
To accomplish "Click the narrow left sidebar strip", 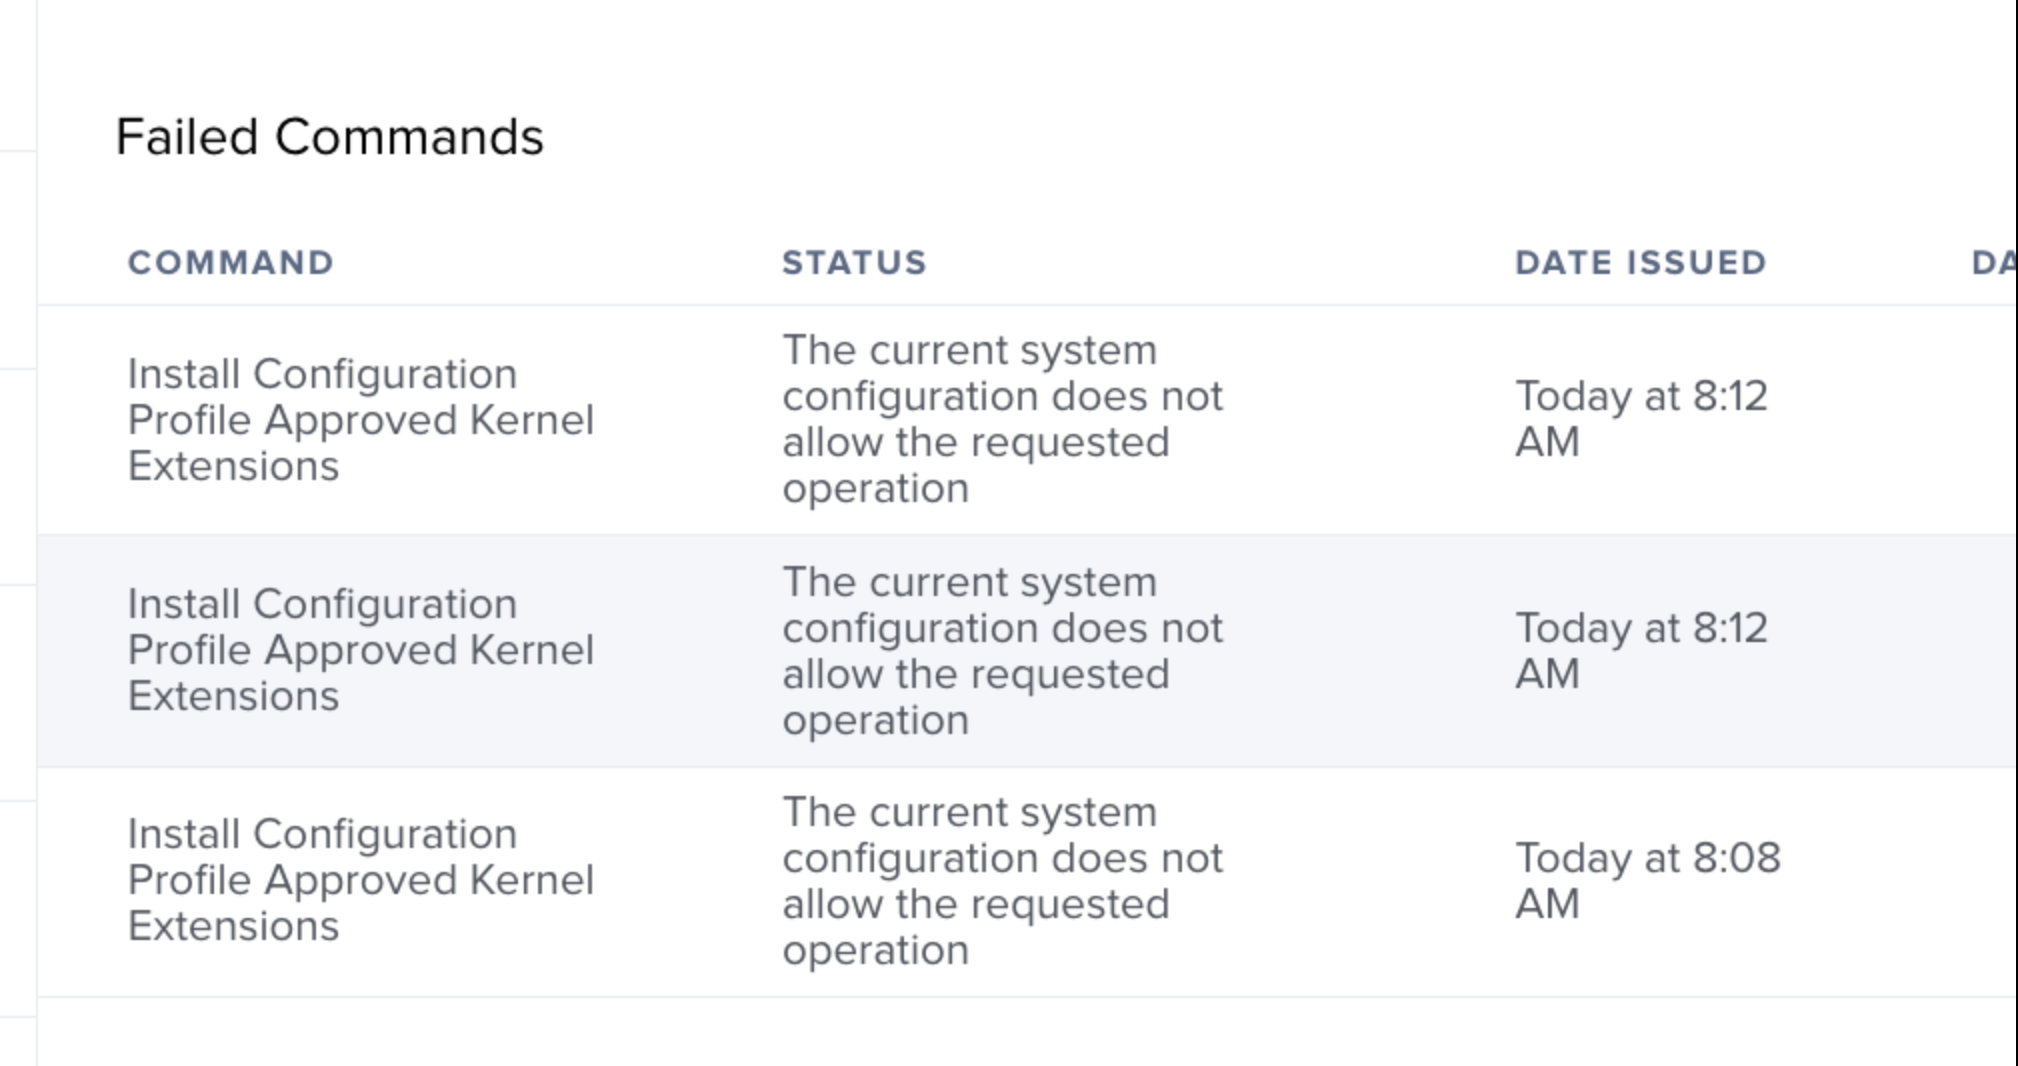I will click(18, 533).
